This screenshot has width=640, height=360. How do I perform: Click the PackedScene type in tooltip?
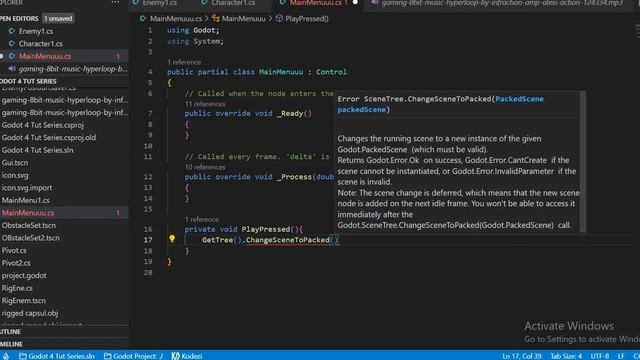pyautogui.click(x=519, y=99)
